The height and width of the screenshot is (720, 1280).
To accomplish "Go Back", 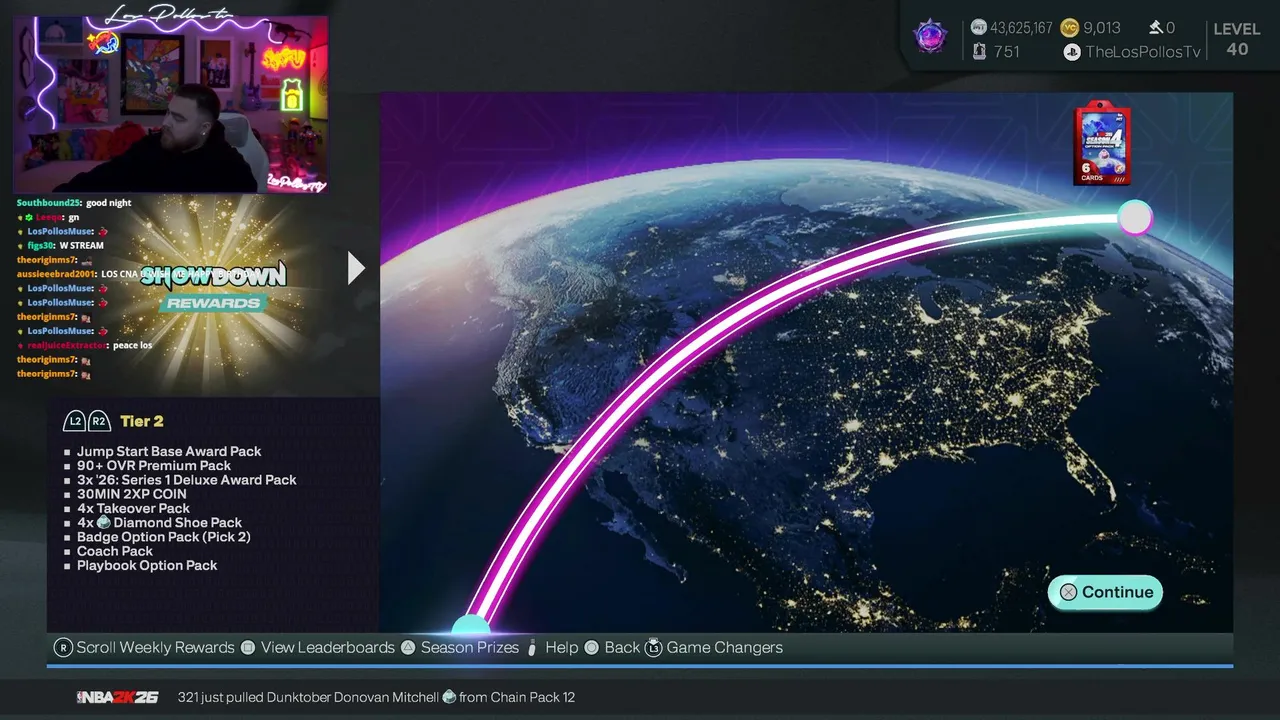I will 622,648.
